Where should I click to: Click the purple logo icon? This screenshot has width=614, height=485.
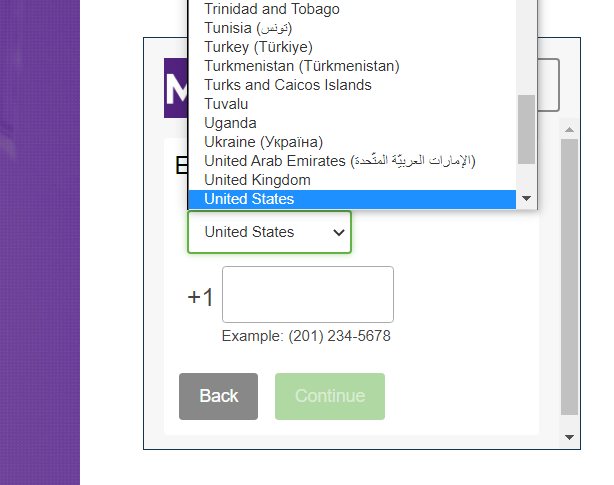176,89
